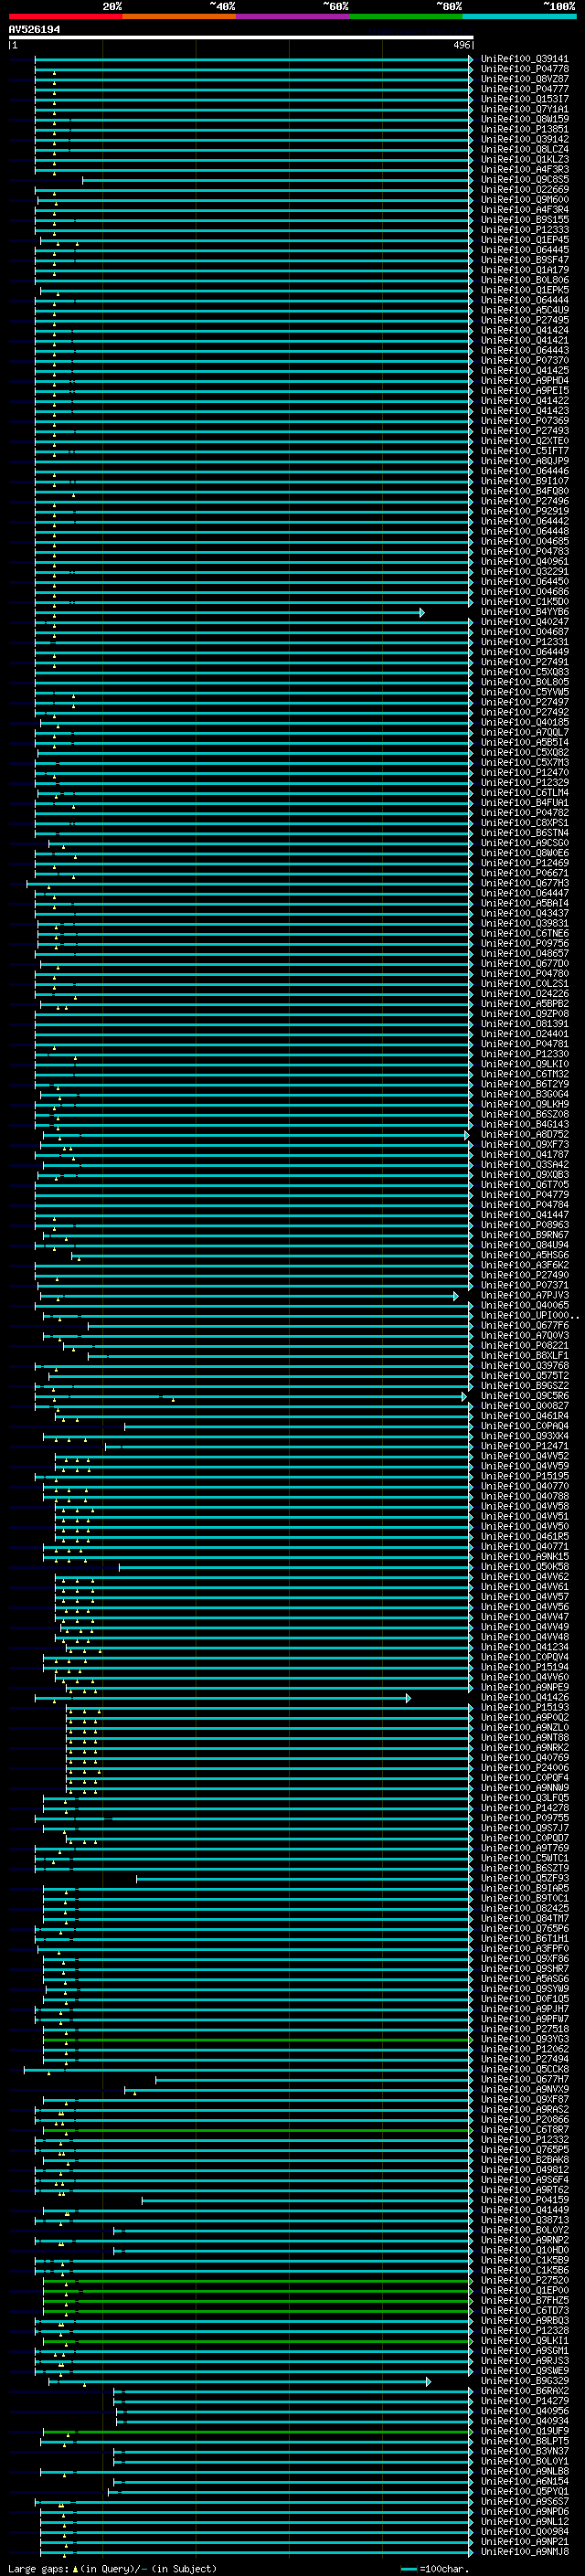585x2576 pixels.
Task: Click the UniRef100_Q1EP45 label
Action: (x=524, y=240)
